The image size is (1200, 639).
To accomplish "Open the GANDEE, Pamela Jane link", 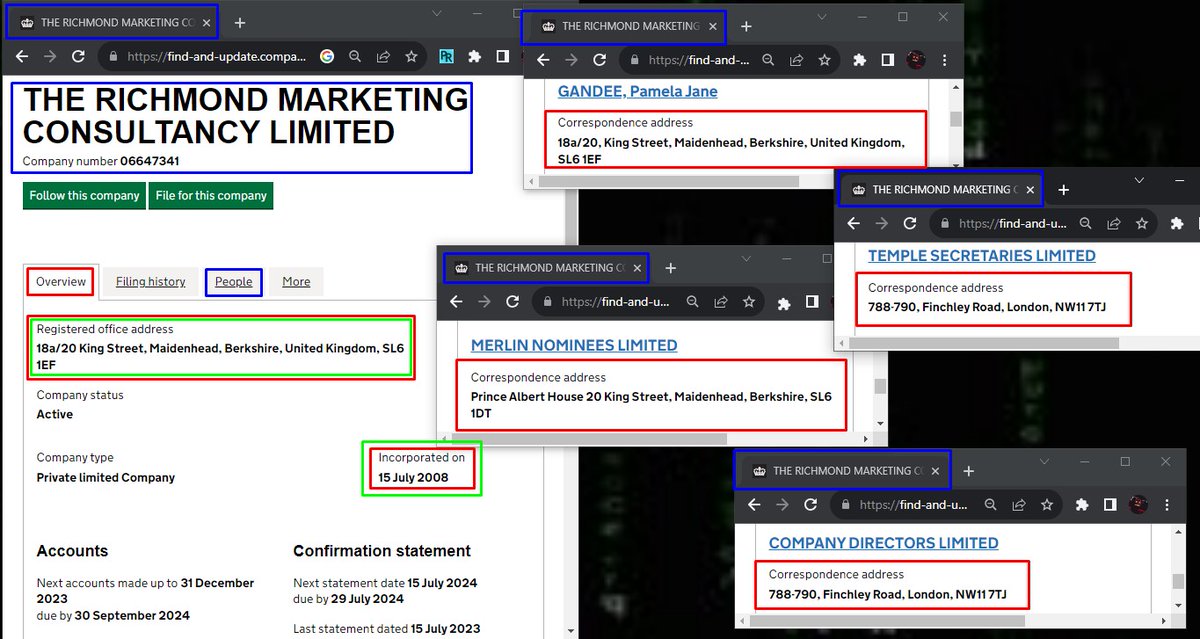I will tap(637, 92).
